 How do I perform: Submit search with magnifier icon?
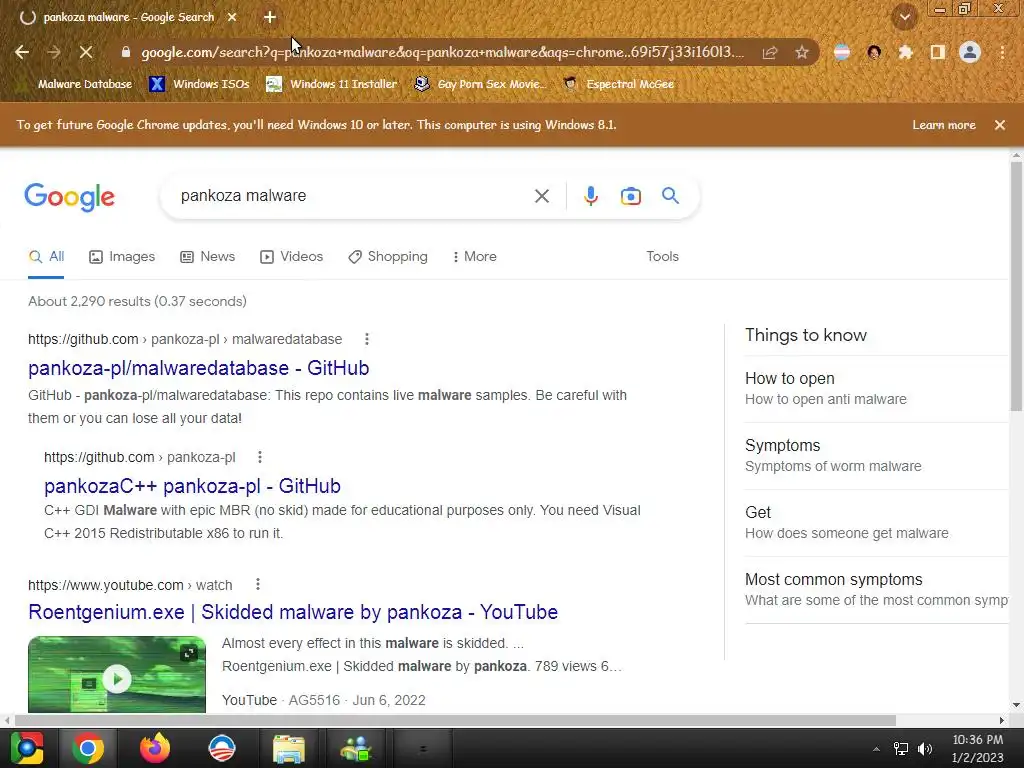click(x=670, y=195)
